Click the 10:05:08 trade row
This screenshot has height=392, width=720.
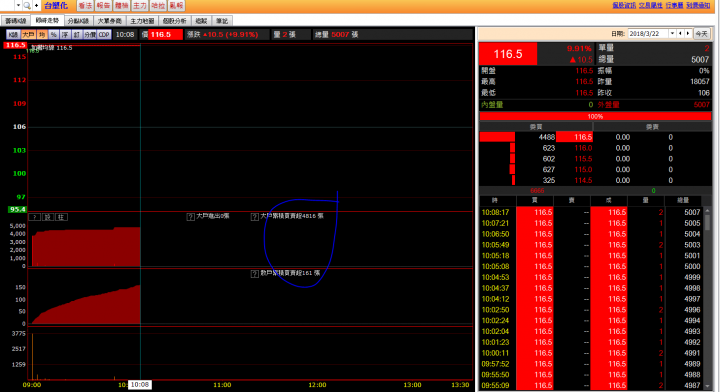tap(591, 267)
